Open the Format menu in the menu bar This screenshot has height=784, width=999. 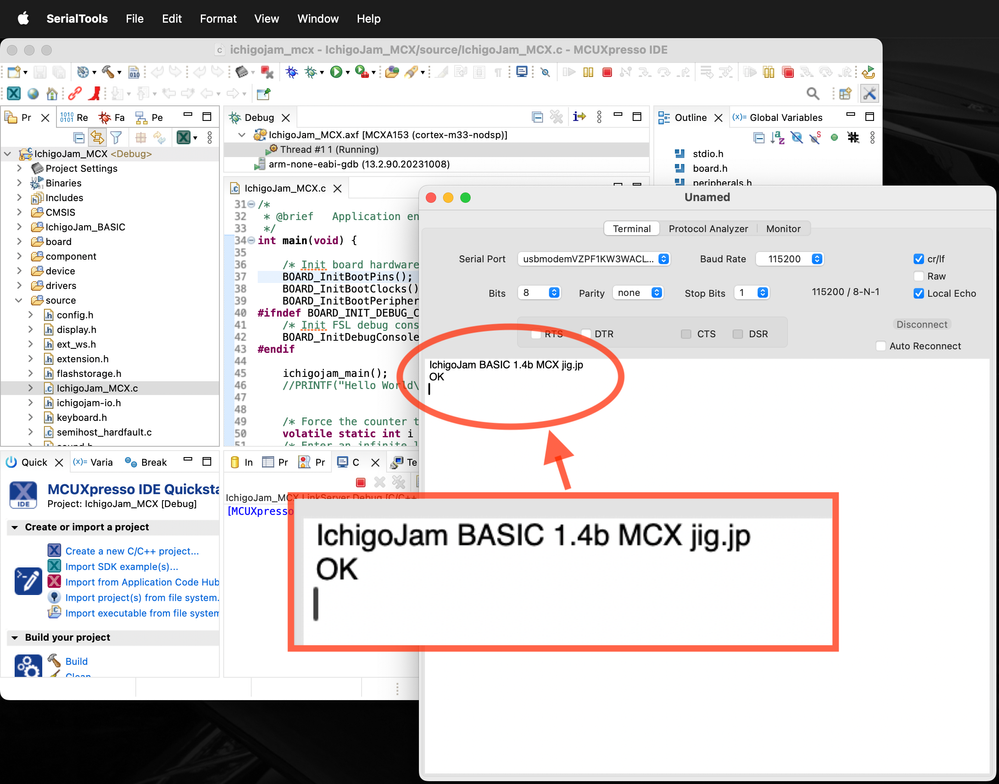pos(218,18)
